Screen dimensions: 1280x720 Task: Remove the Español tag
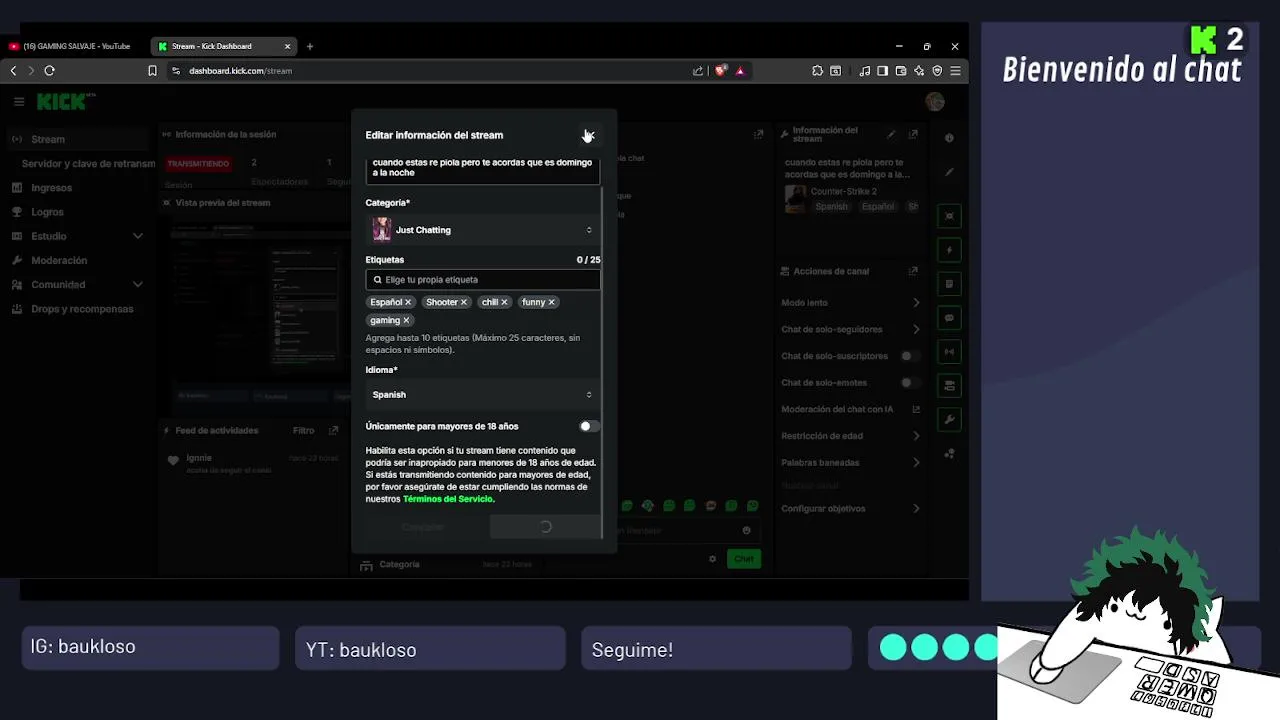tap(408, 302)
